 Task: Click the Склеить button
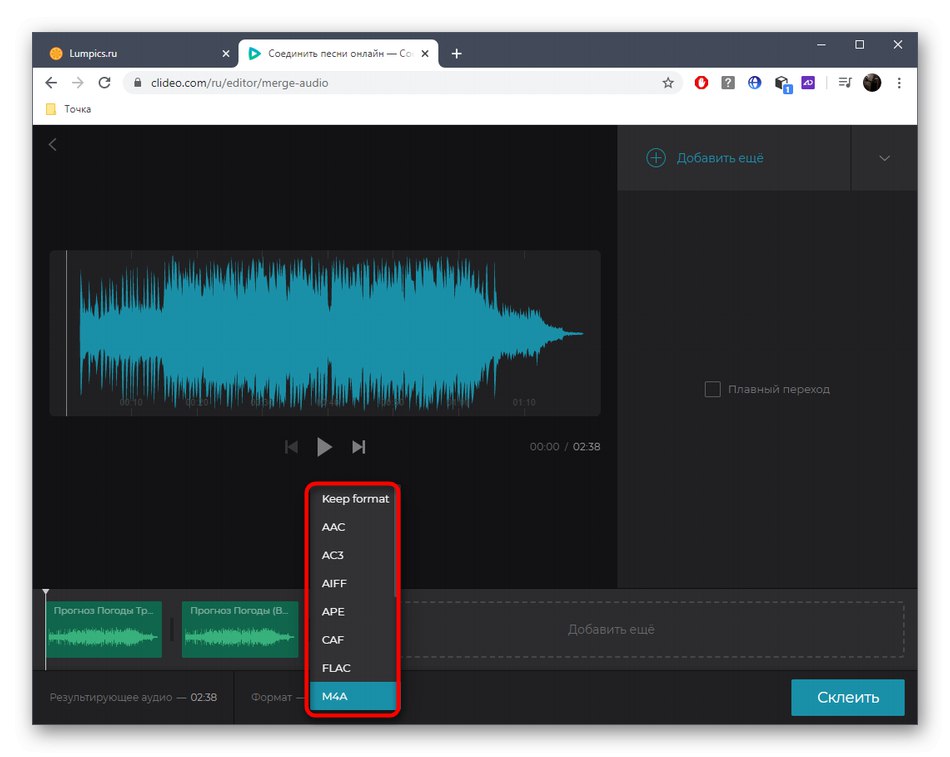click(x=848, y=698)
